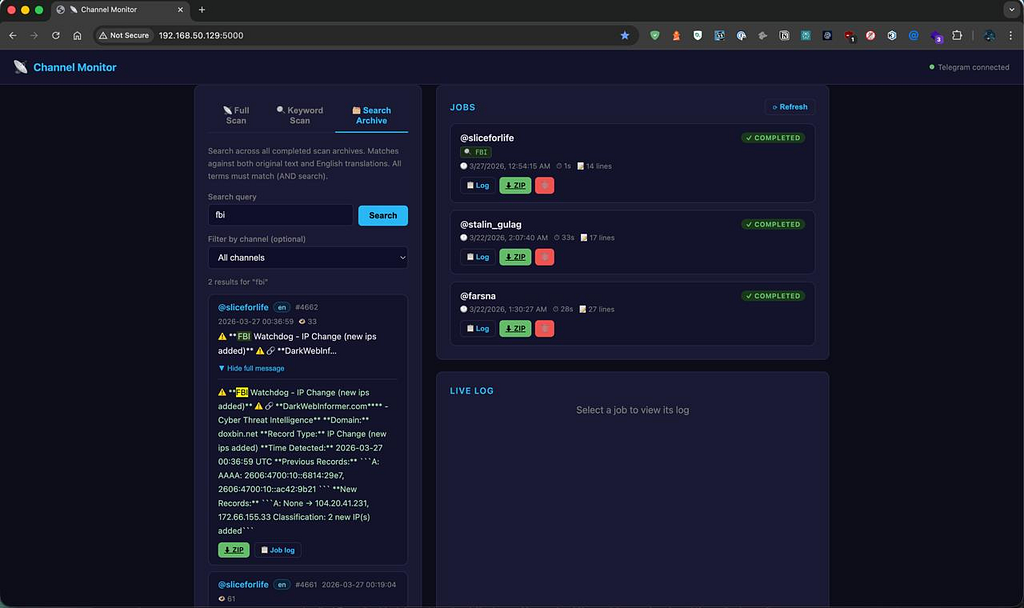The image size is (1024, 608).
Task: Open Log for the @sliceforlife job
Action: pos(478,185)
